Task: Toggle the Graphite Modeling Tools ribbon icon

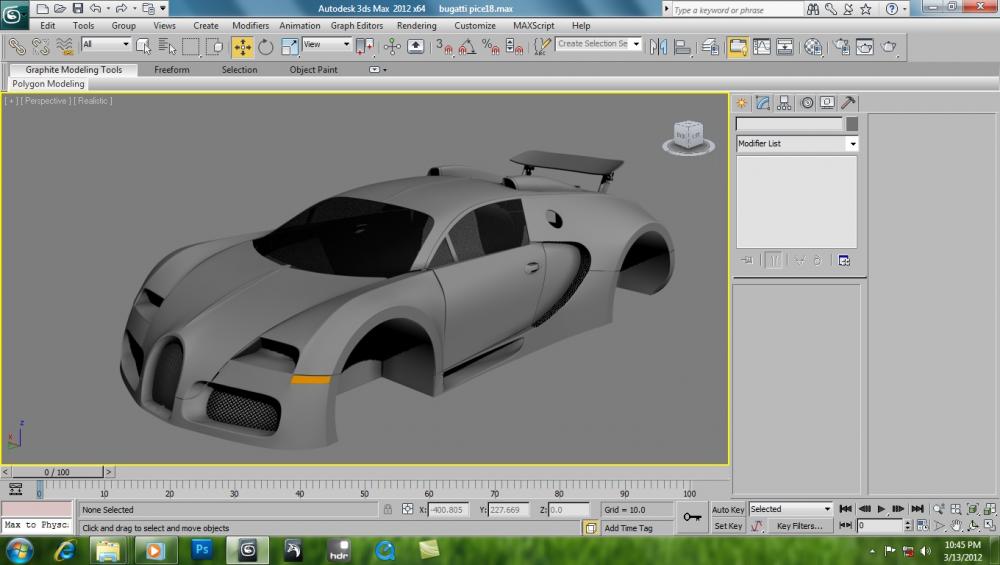Action: click(x=738, y=47)
